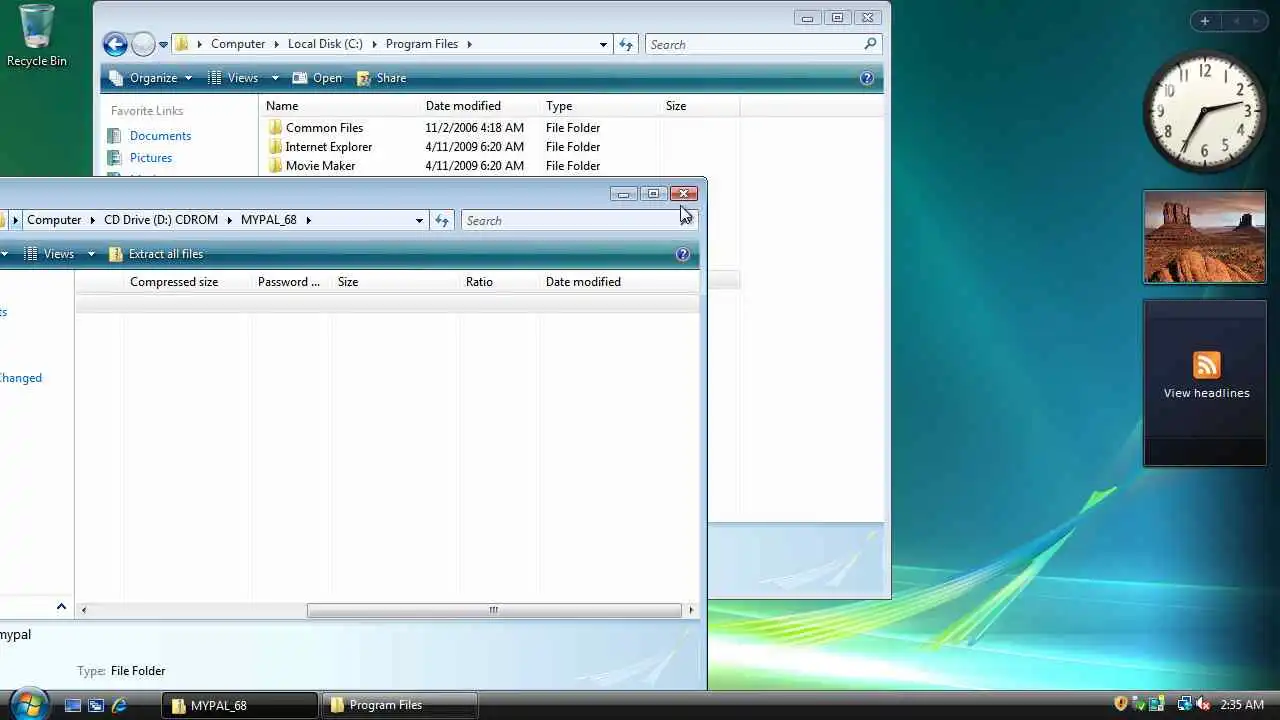This screenshot has height=720, width=1280.
Task: Click the Internet Explorer folder icon
Action: point(275,147)
